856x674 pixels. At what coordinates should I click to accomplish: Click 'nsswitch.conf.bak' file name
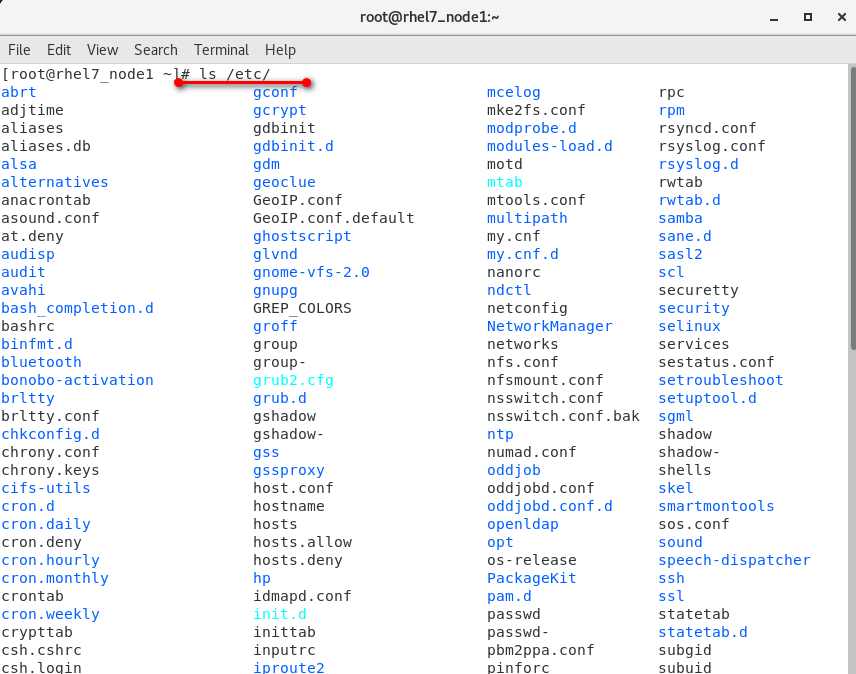563,416
